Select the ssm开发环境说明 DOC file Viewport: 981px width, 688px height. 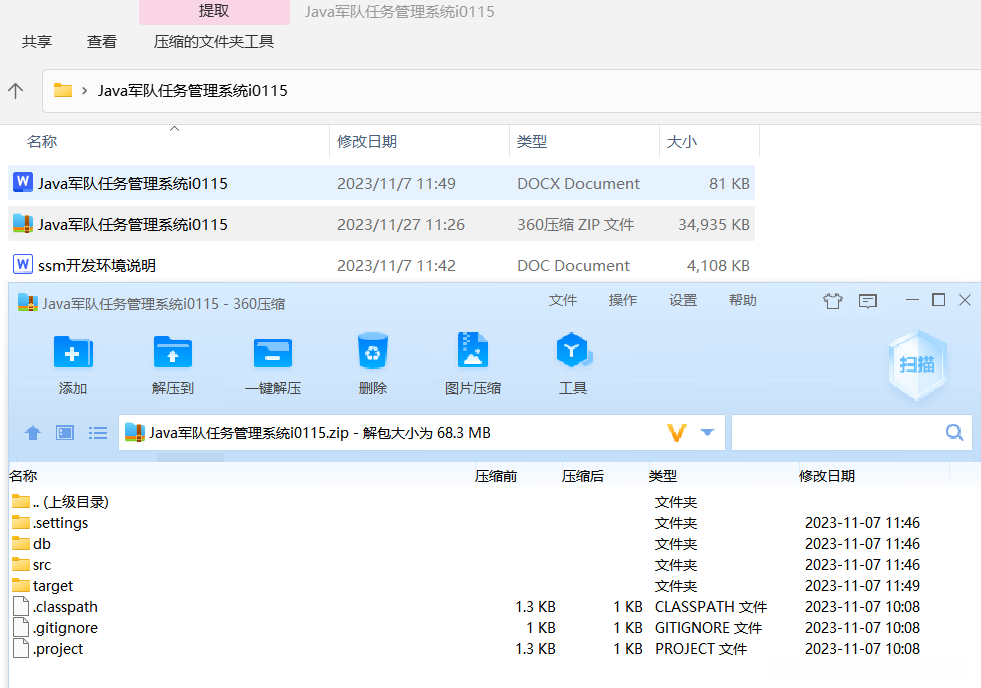(381, 265)
